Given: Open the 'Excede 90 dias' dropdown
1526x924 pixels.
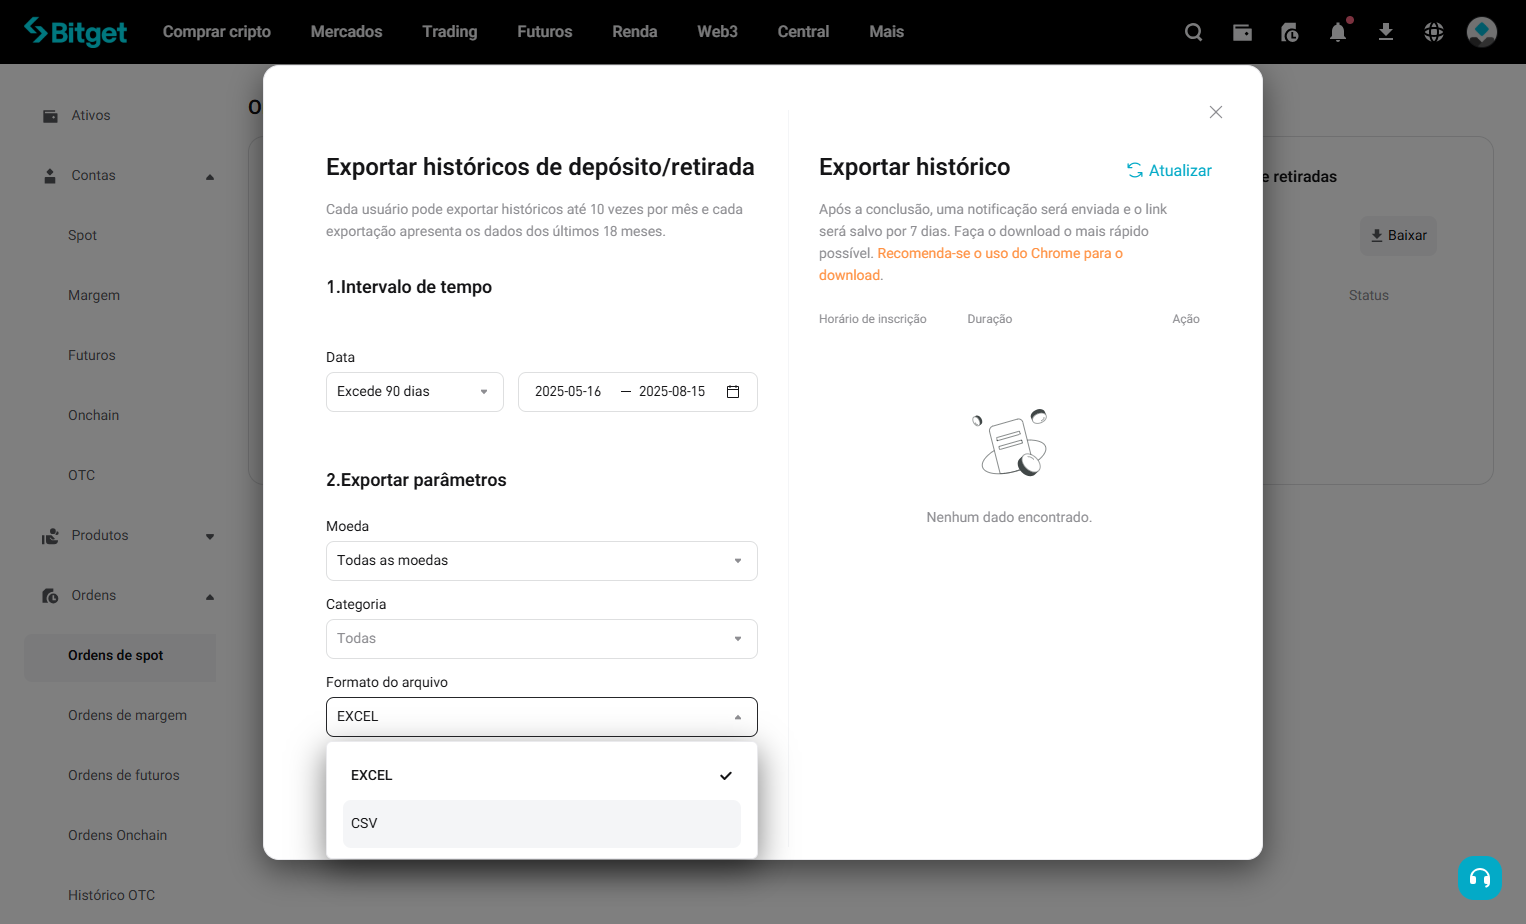Looking at the screenshot, I should (x=415, y=392).
